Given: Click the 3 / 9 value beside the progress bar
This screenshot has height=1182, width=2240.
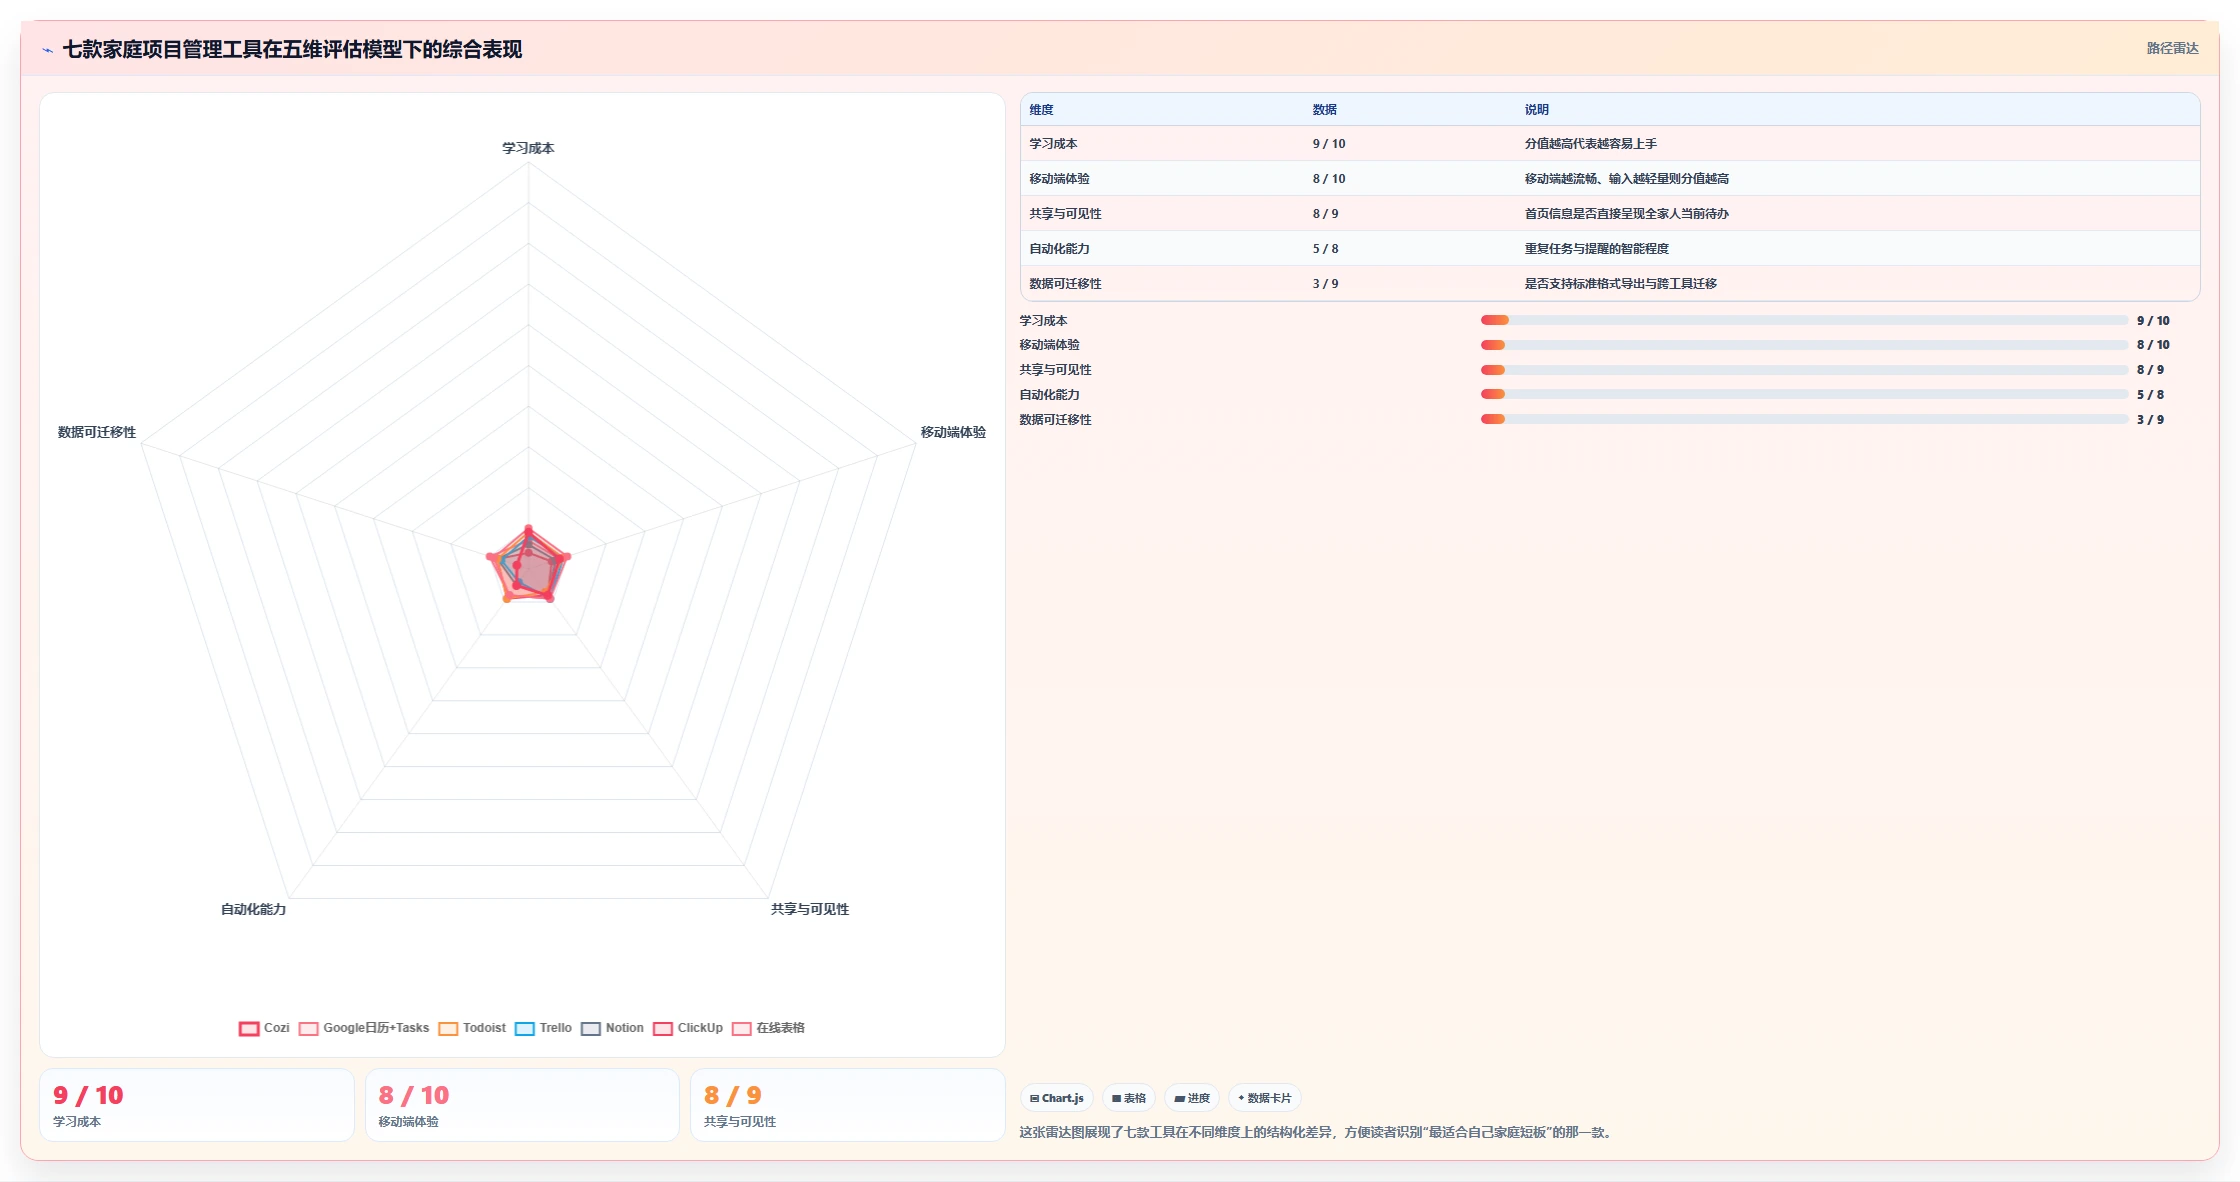Looking at the screenshot, I should pos(2150,420).
